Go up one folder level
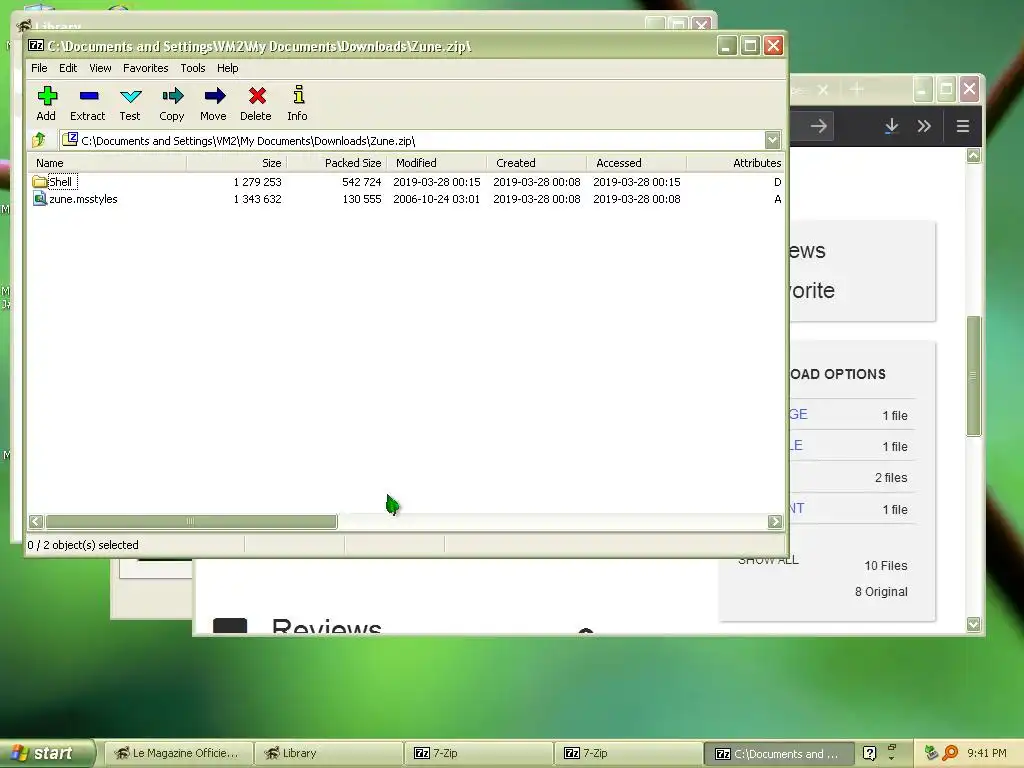Screen dimensions: 1024x768 coord(39,140)
